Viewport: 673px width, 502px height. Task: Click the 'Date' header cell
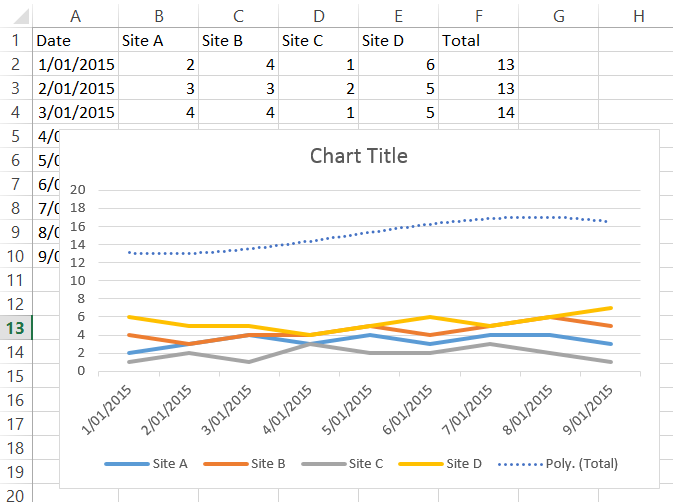click(76, 40)
